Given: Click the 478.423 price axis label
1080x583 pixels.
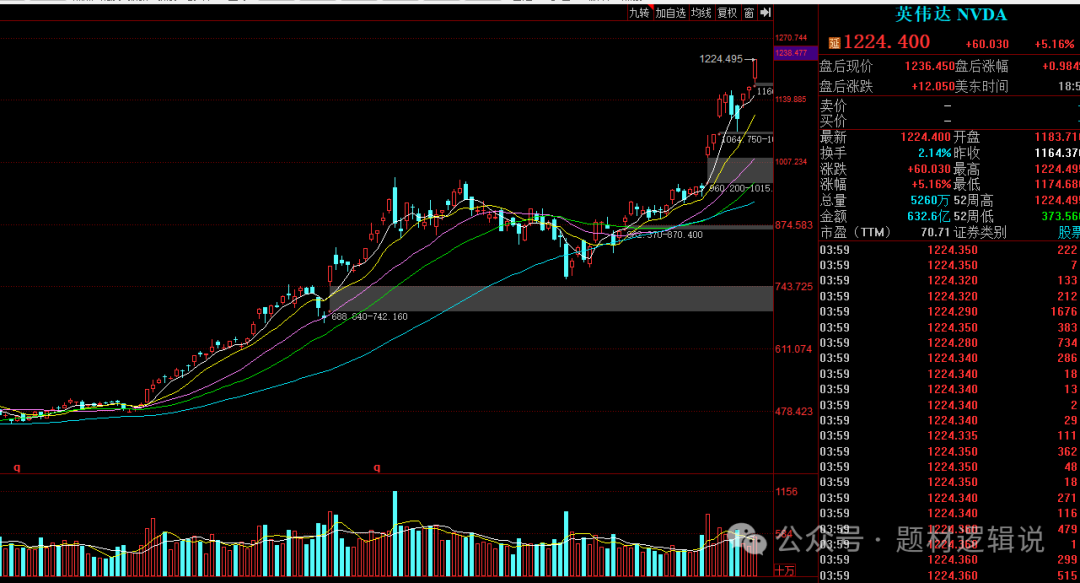Looking at the screenshot, I should click(793, 411).
